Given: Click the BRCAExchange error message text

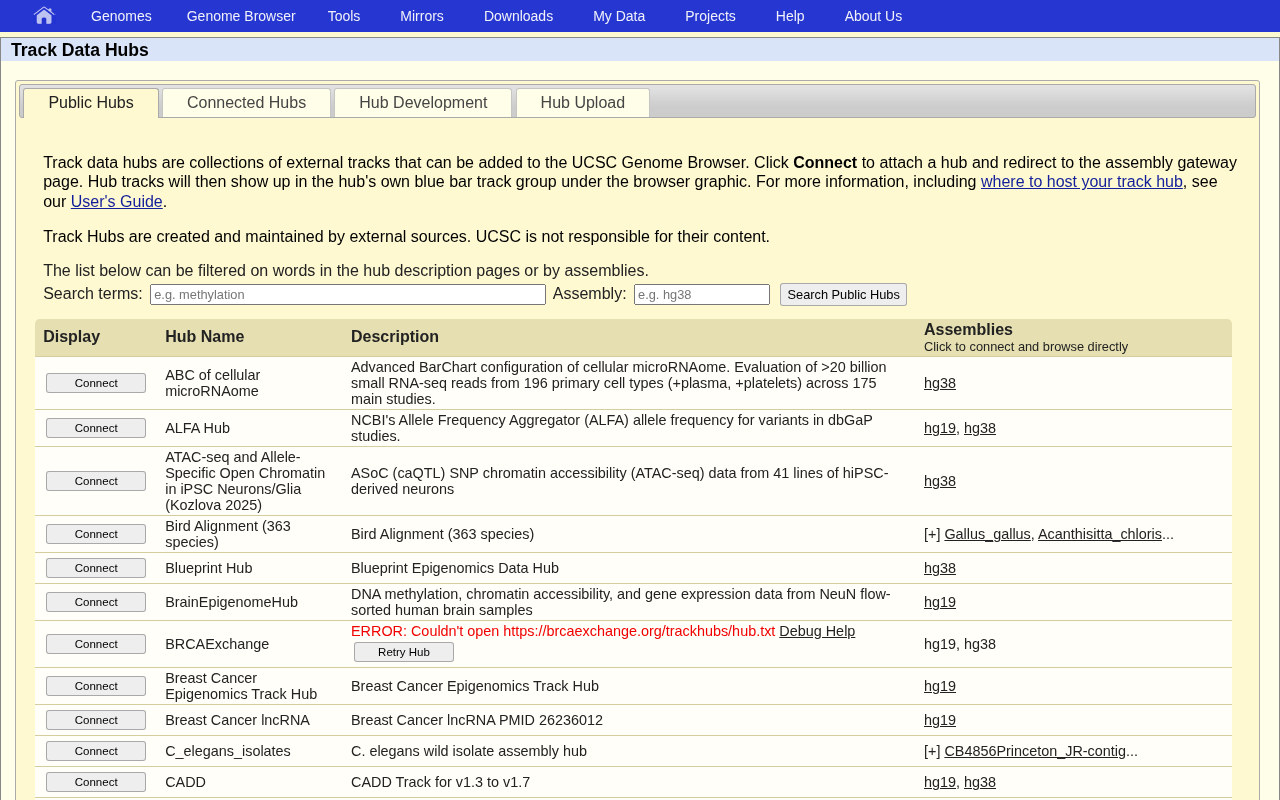Looking at the screenshot, I should tap(563, 631).
